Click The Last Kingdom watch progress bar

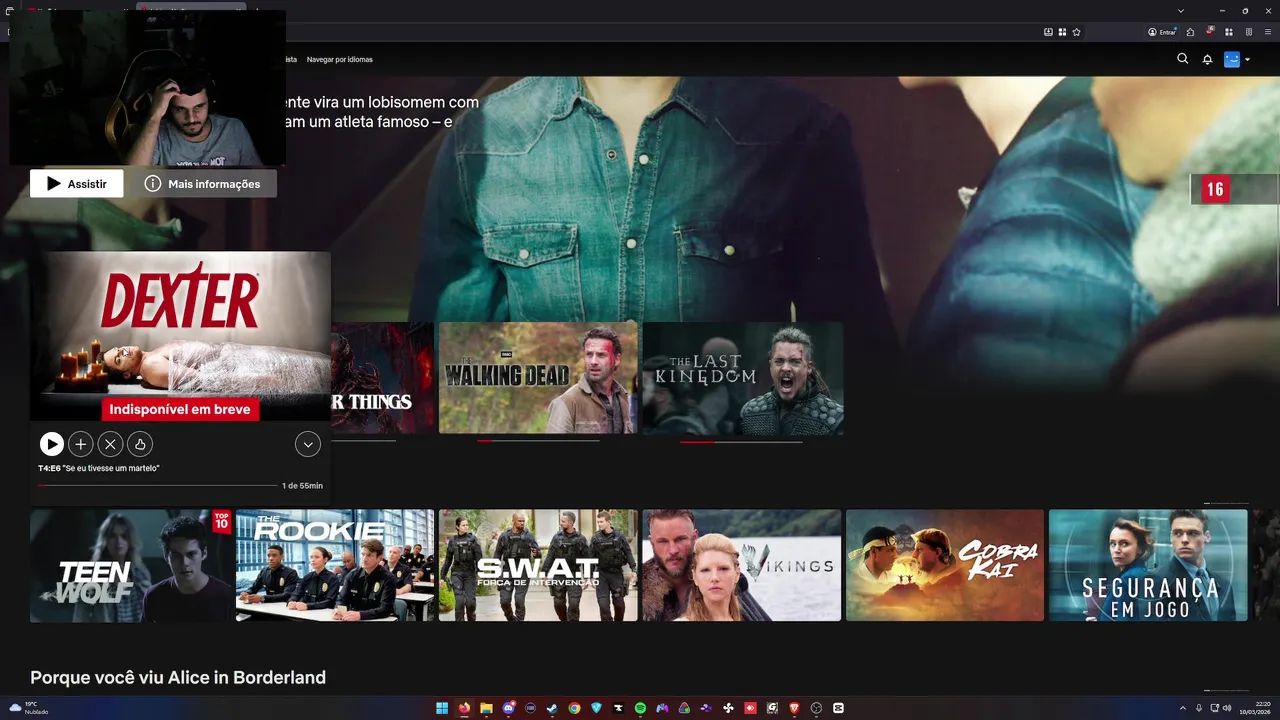coord(741,441)
